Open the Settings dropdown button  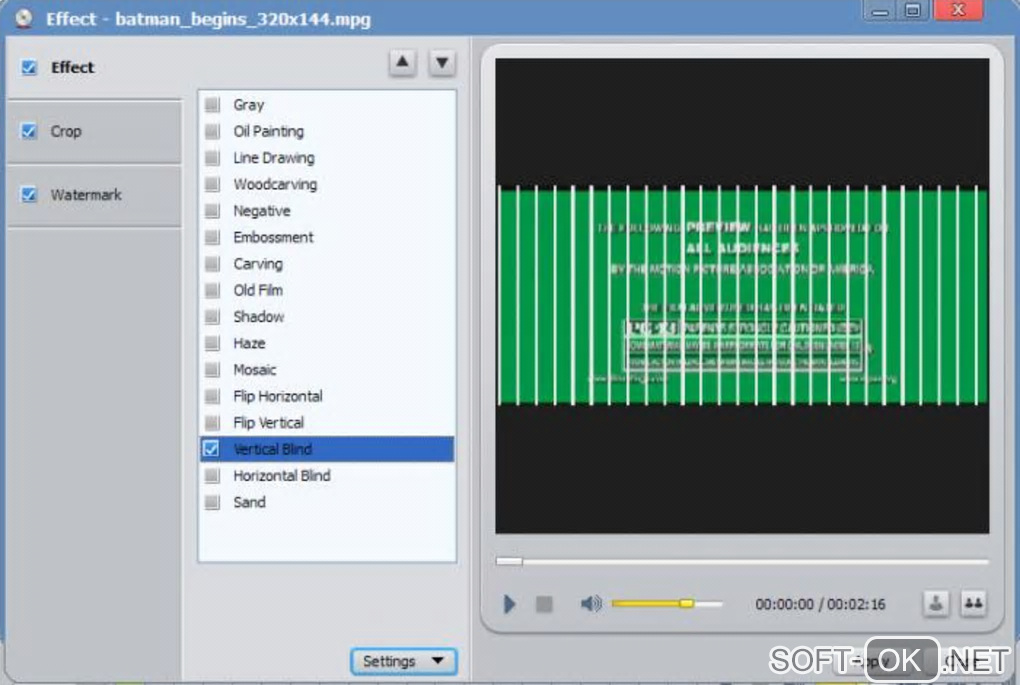pos(403,662)
